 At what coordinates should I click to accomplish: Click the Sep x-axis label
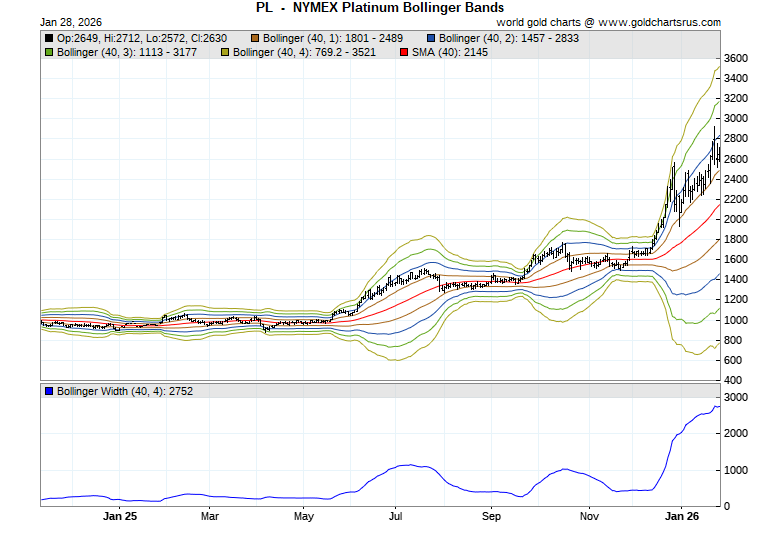[x=491, y=517]
